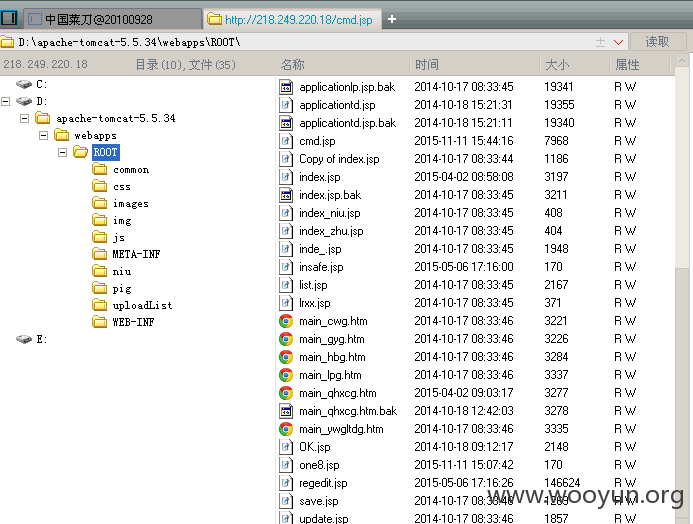Open a new tab with the plus button

[x=392, y=19]
